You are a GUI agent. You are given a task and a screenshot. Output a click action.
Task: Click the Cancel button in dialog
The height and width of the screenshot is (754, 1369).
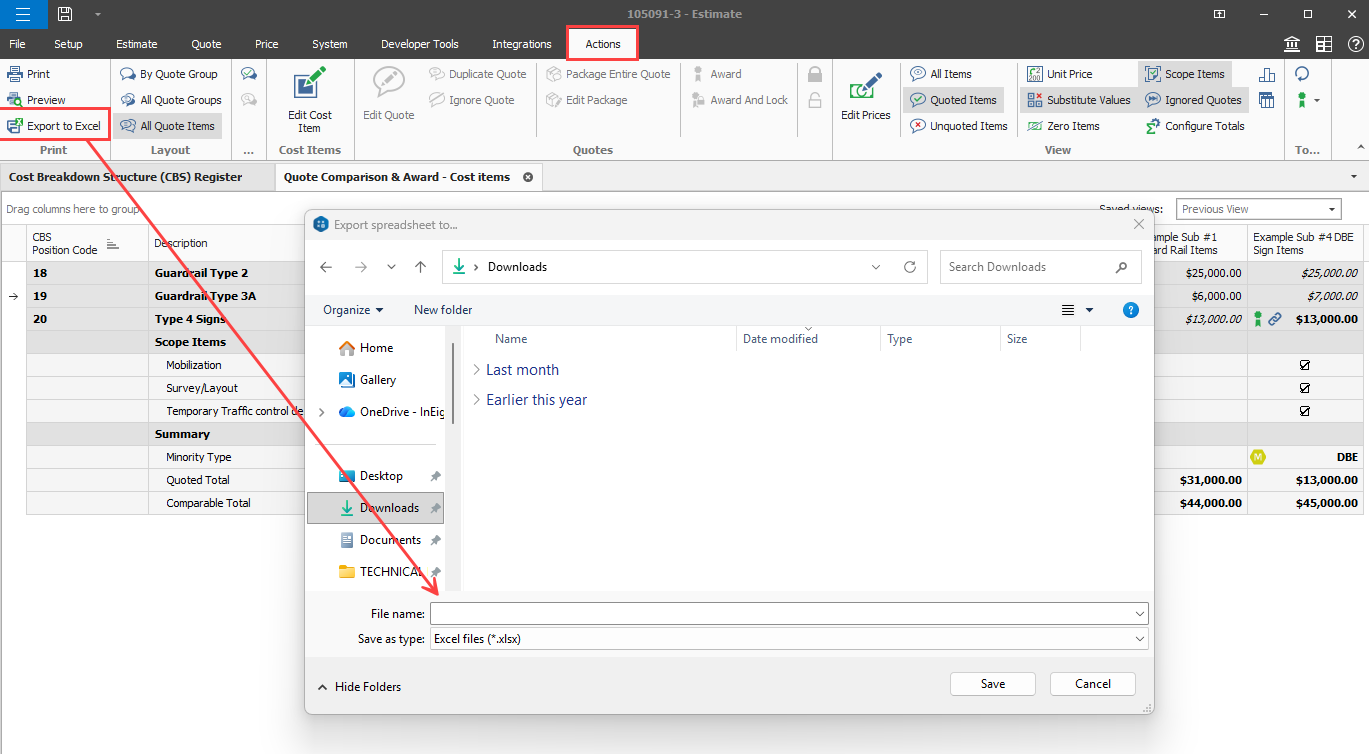click(x=1092, y=684)
